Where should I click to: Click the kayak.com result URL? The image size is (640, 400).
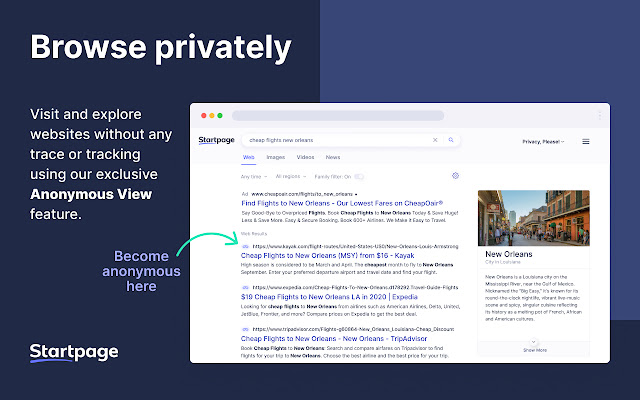tap(356, 247)
